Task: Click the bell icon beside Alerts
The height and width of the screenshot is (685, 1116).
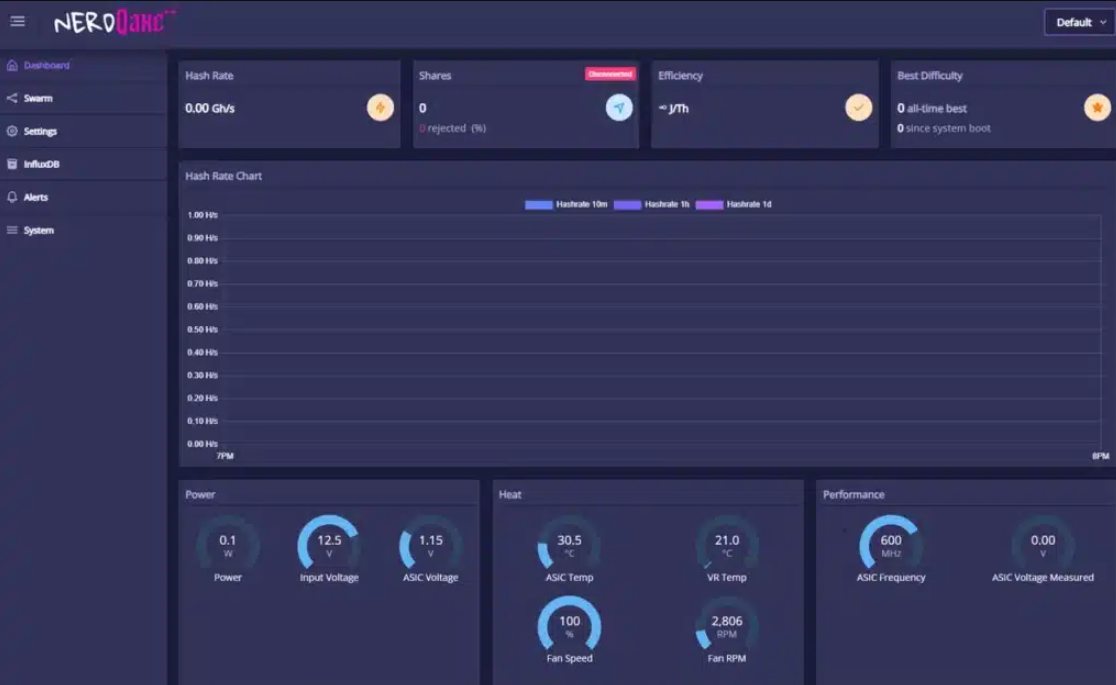Action: (12, 197)
